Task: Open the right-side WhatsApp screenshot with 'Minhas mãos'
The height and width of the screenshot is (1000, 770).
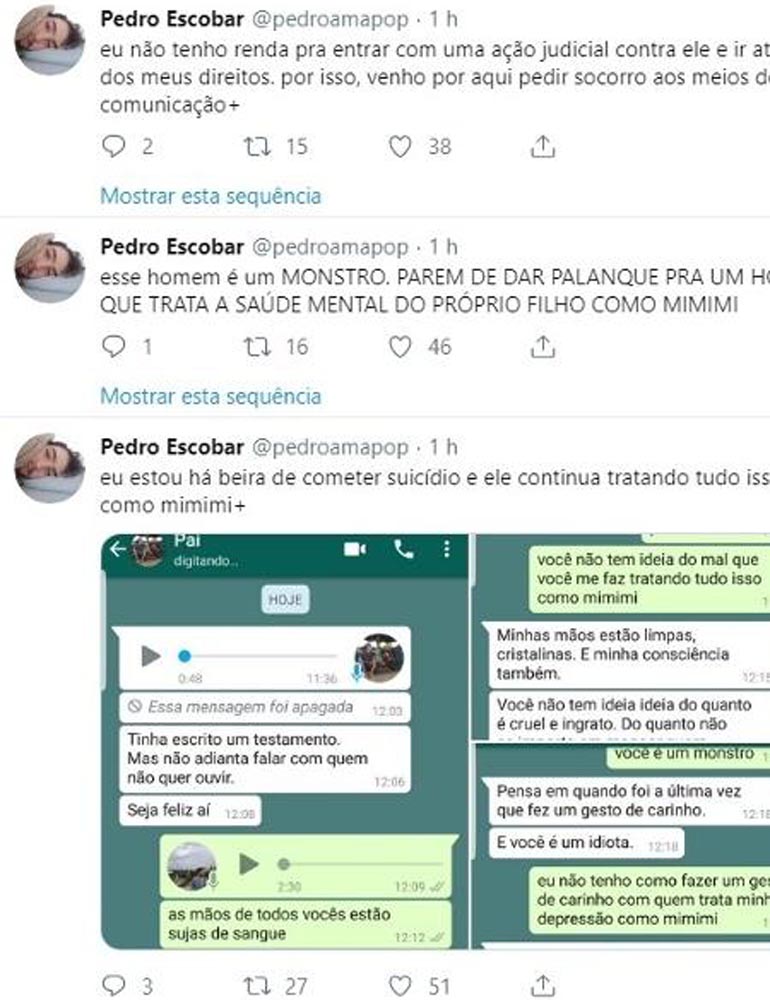Action: tap(621, 638)
